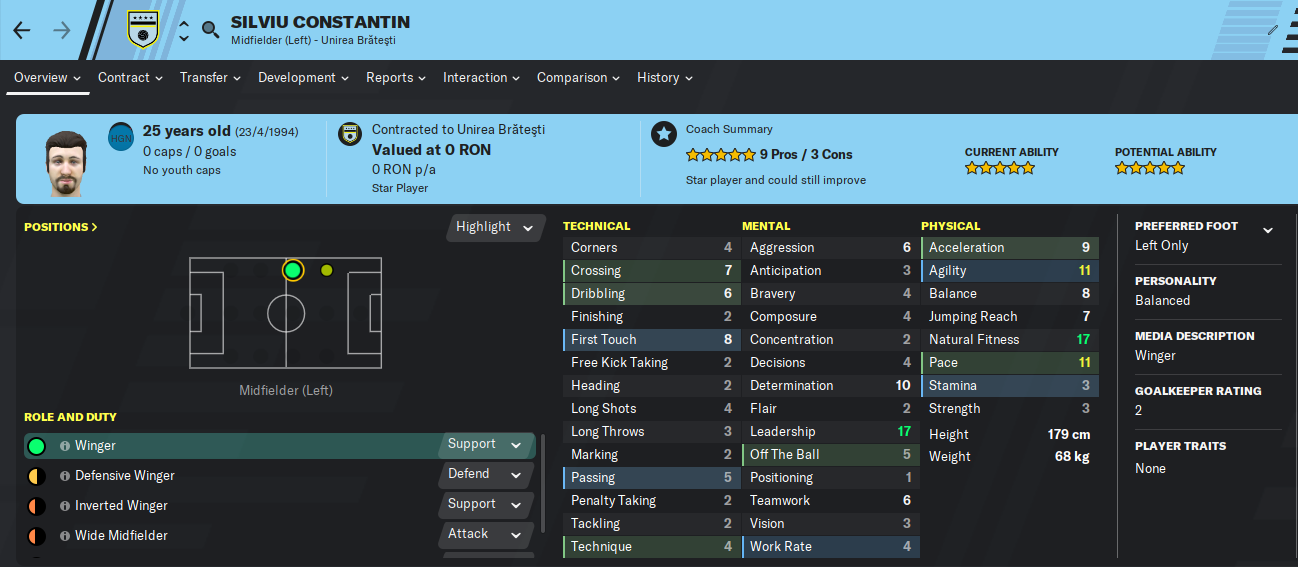Click the forward navigation arrow

tap(62, 30)
